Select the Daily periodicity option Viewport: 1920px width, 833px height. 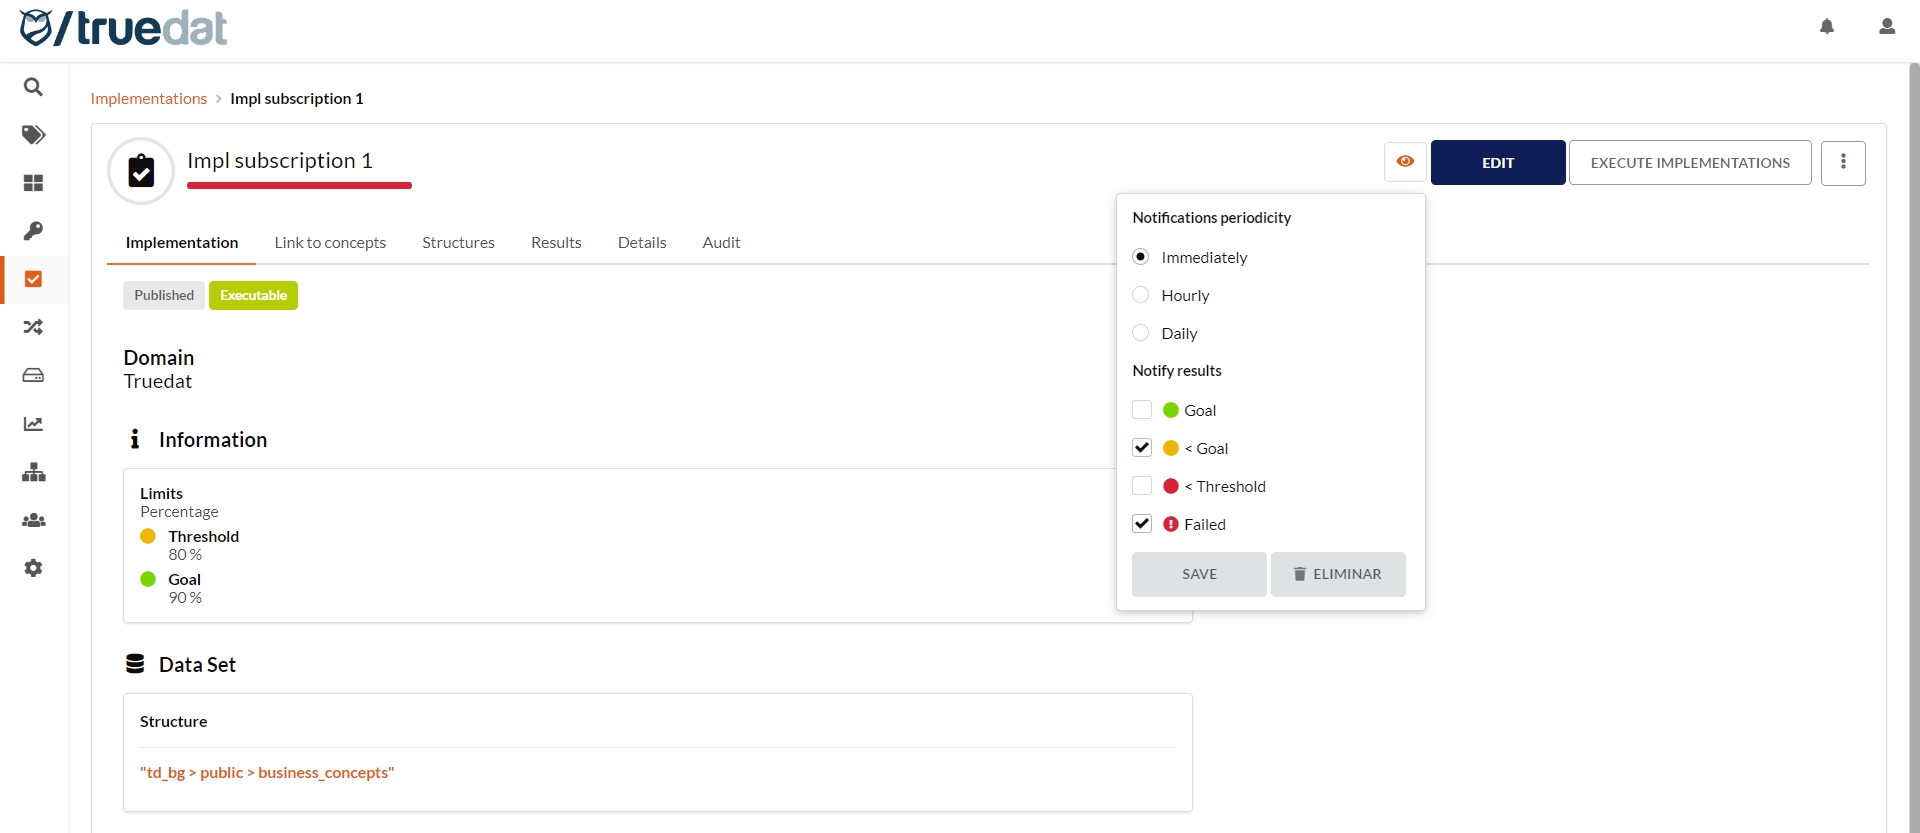tap(1141, 333)
